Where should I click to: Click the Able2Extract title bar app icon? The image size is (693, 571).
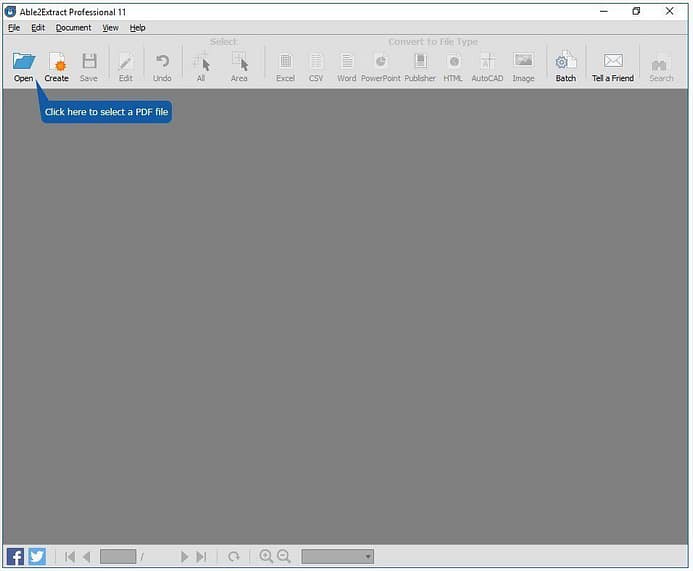click(10, 11)
